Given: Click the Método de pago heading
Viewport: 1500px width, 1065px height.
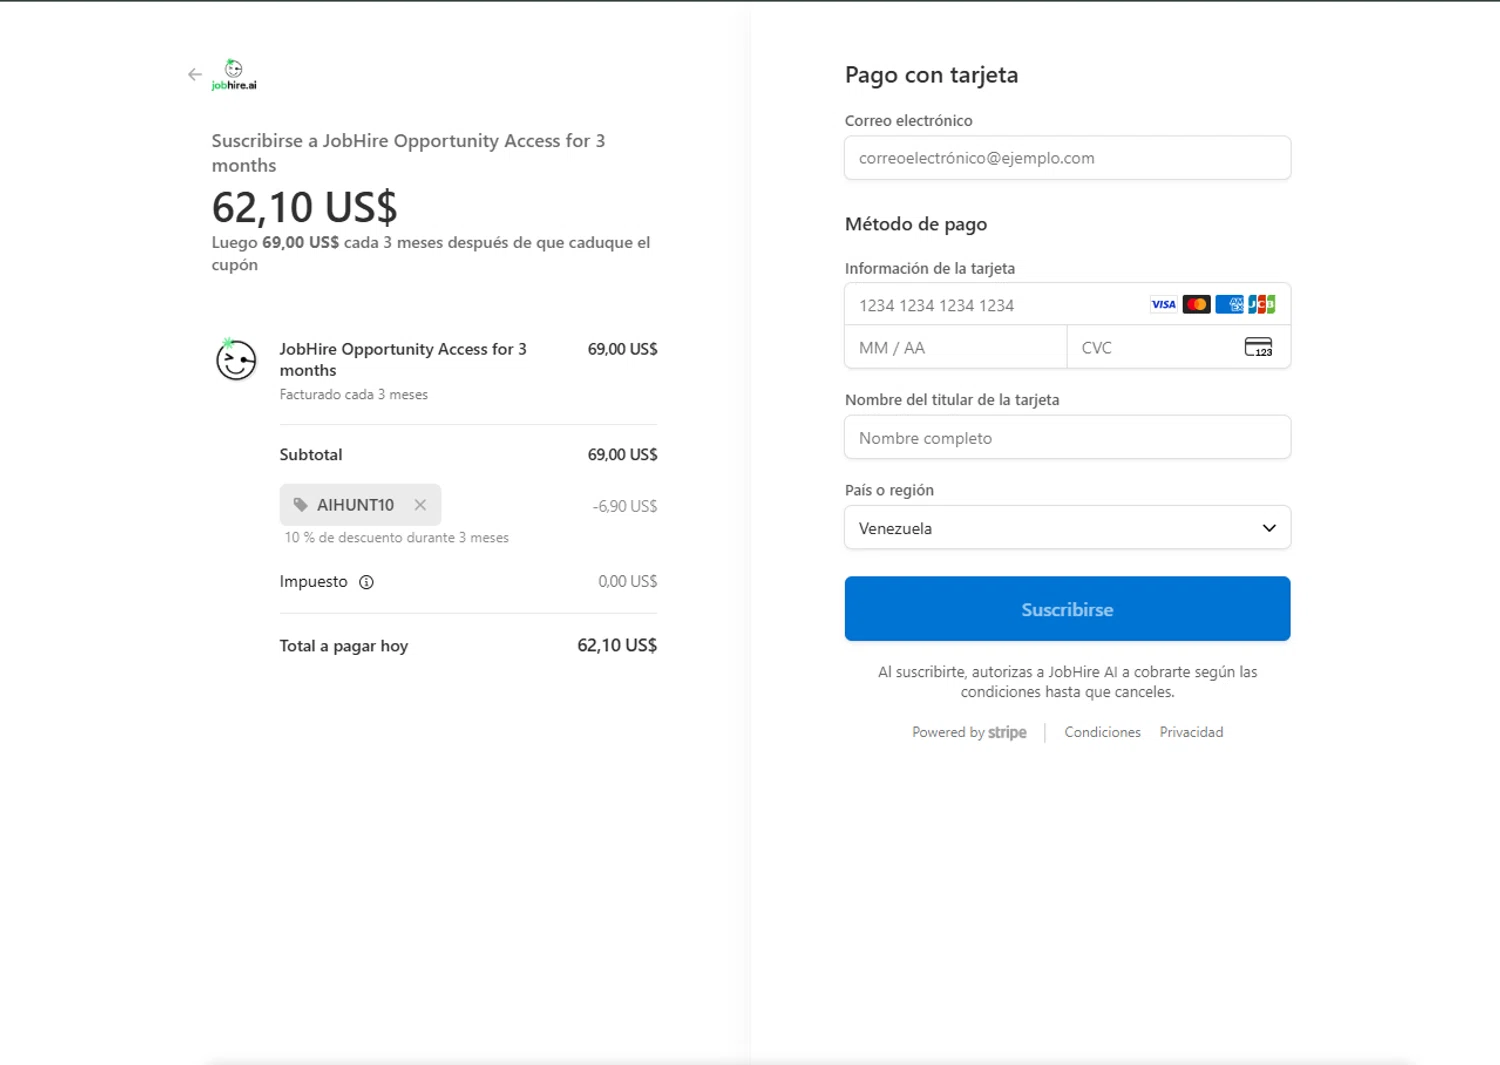Looking at the screenshot, I should click(x=916, y=224).
